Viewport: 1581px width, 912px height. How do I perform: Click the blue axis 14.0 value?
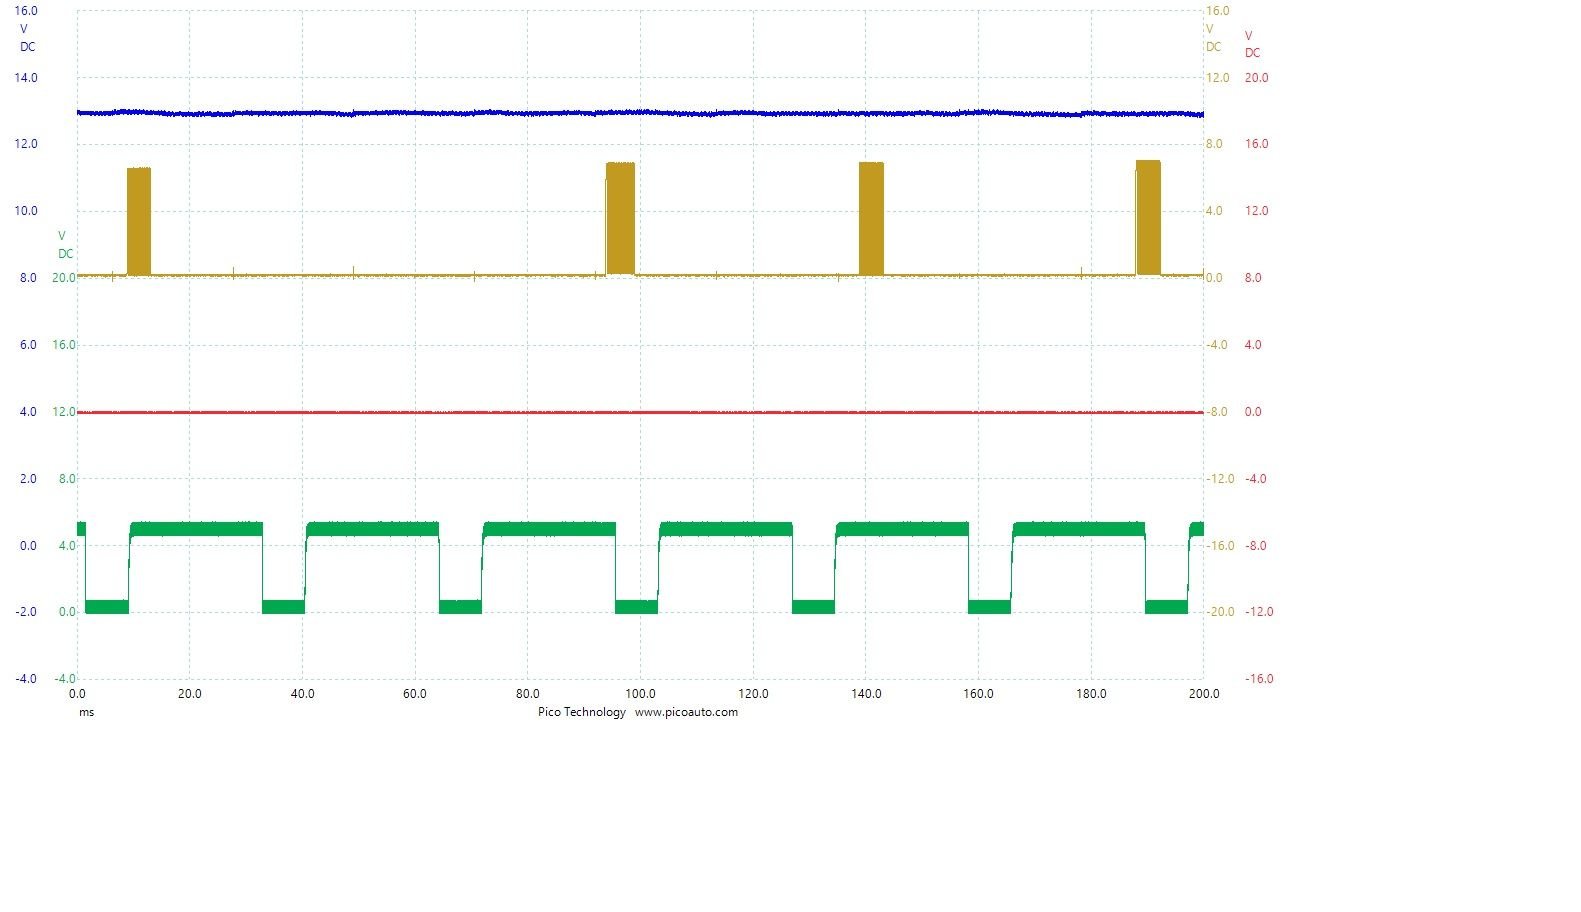coord(25,78)
